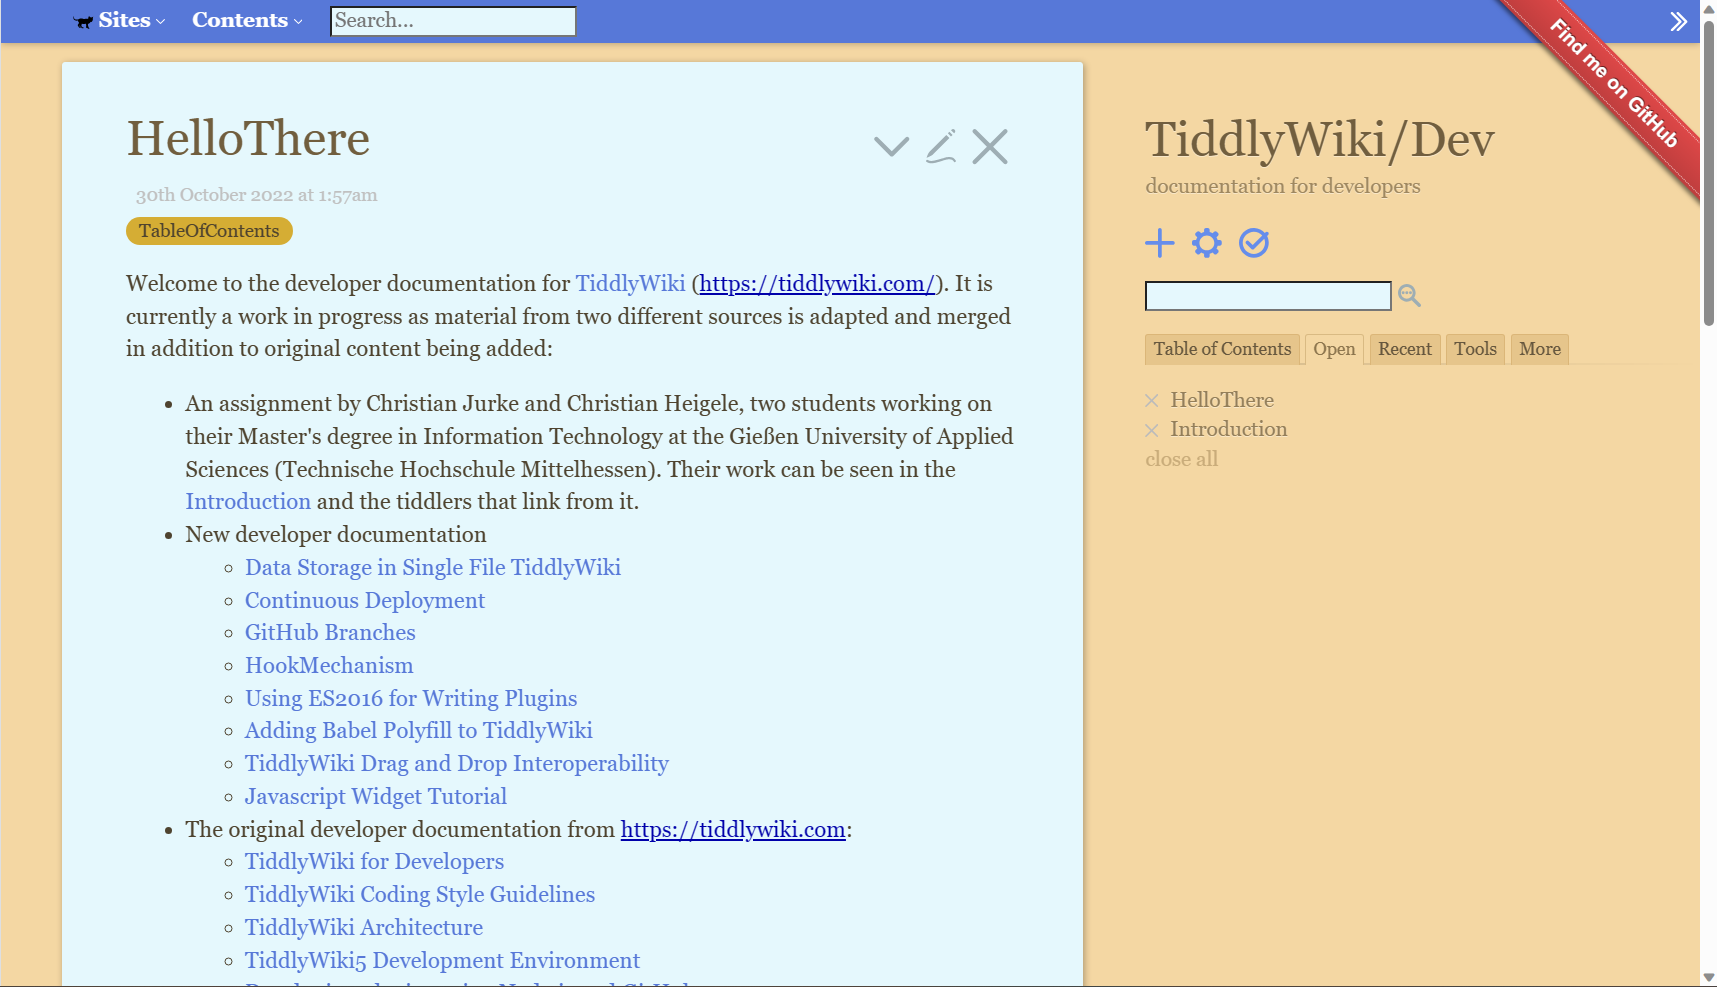Screen dimensions: 1717x987
Task: Click the Find me on GitHub ribbon
Action: [1613, 83]
